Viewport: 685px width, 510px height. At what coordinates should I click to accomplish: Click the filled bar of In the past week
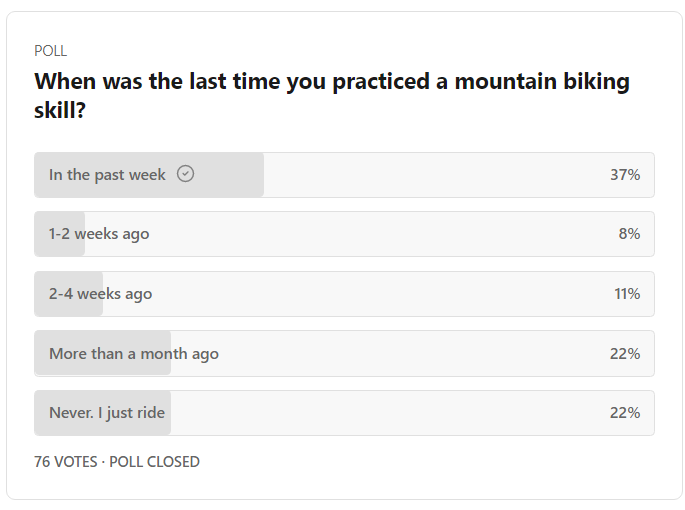(x=149, y=175)
